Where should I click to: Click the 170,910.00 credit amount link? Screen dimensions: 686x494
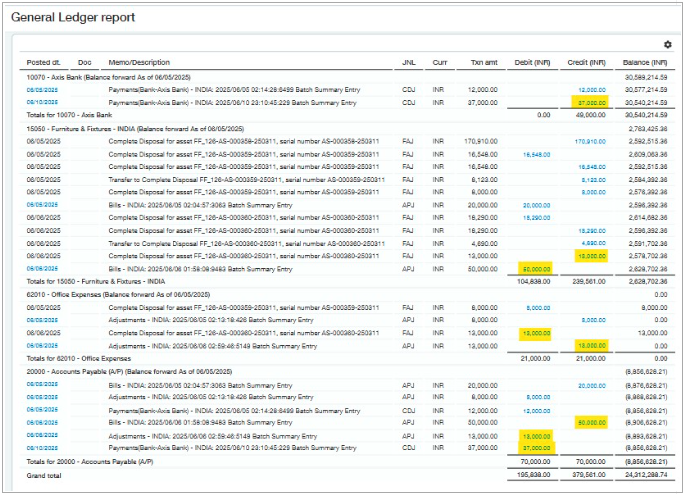pos(590,141)
